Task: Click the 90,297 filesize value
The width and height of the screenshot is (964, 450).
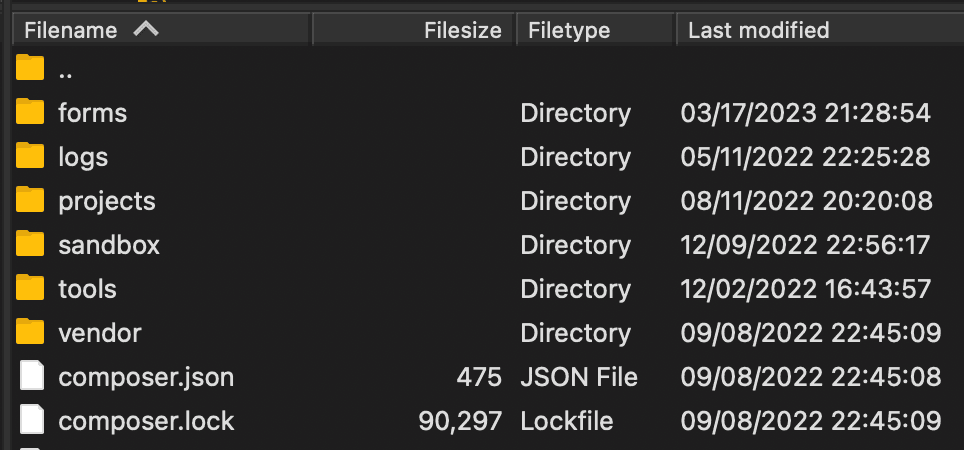Action: click(460, 420)
